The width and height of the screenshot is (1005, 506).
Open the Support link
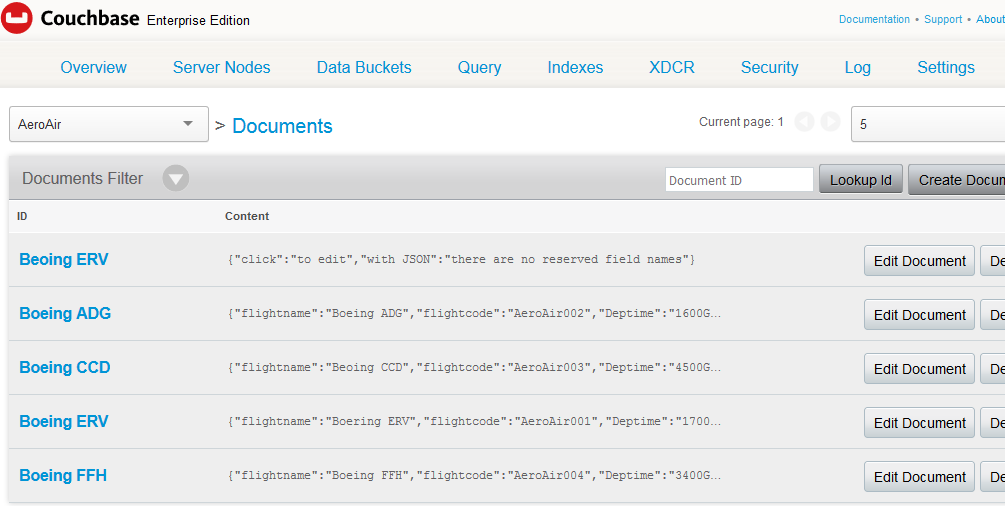(x=943, y=19)
